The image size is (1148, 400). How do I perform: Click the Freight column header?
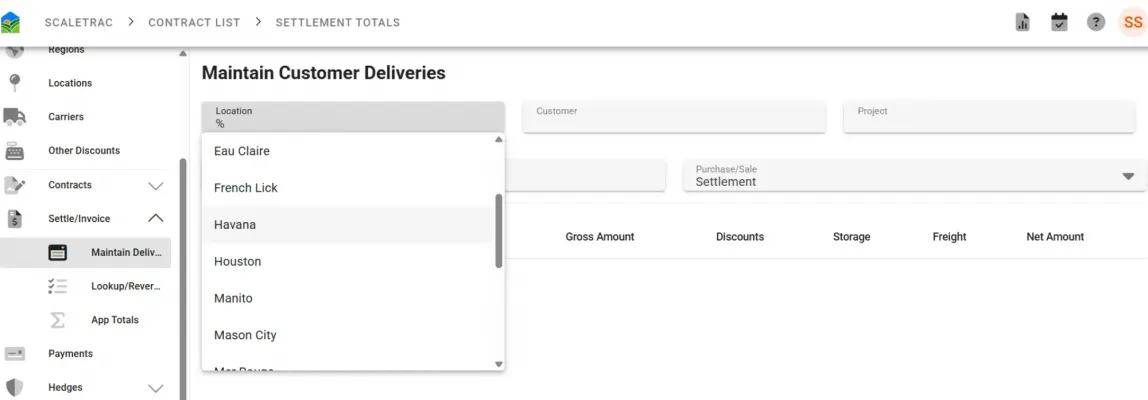click(950, 237)
